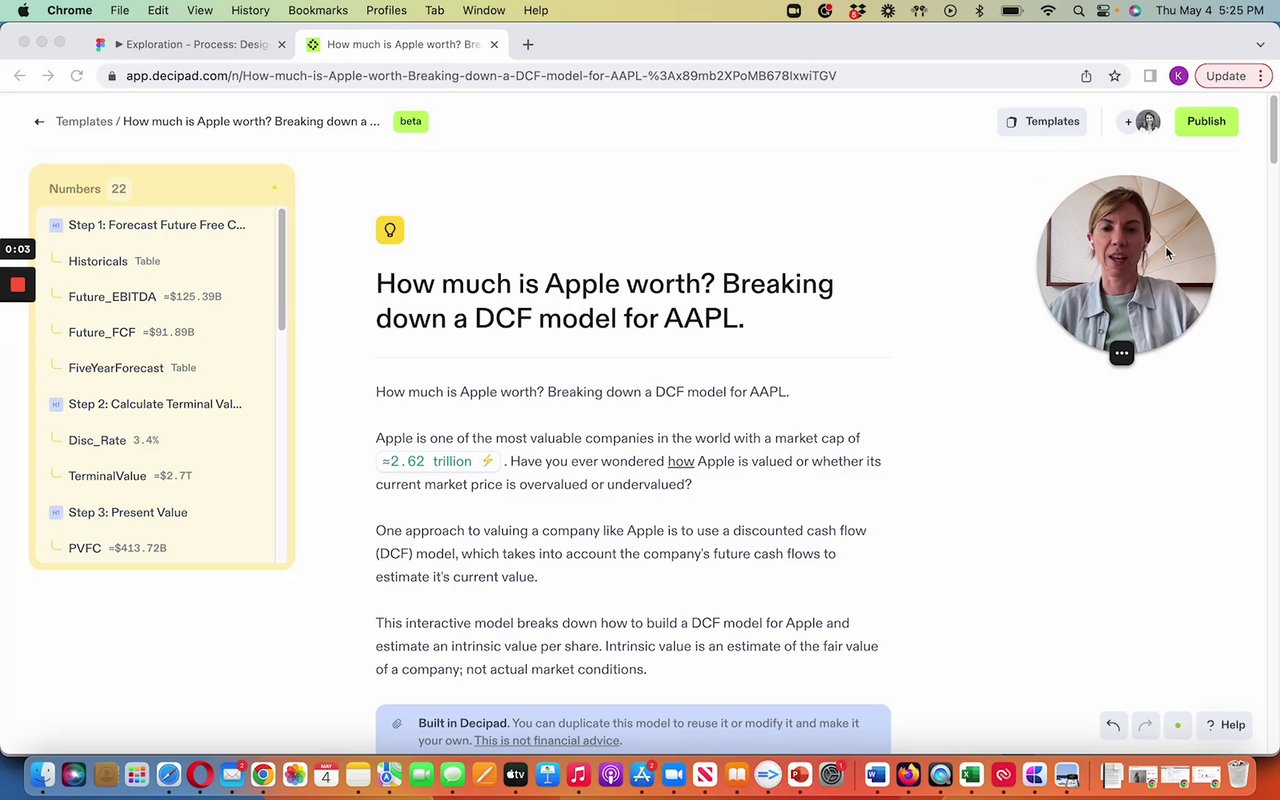Screen dimensions: 1280x800
Task: Select Step 2: Calculate Terminal Val... item
Action: (x=155, y=404)
